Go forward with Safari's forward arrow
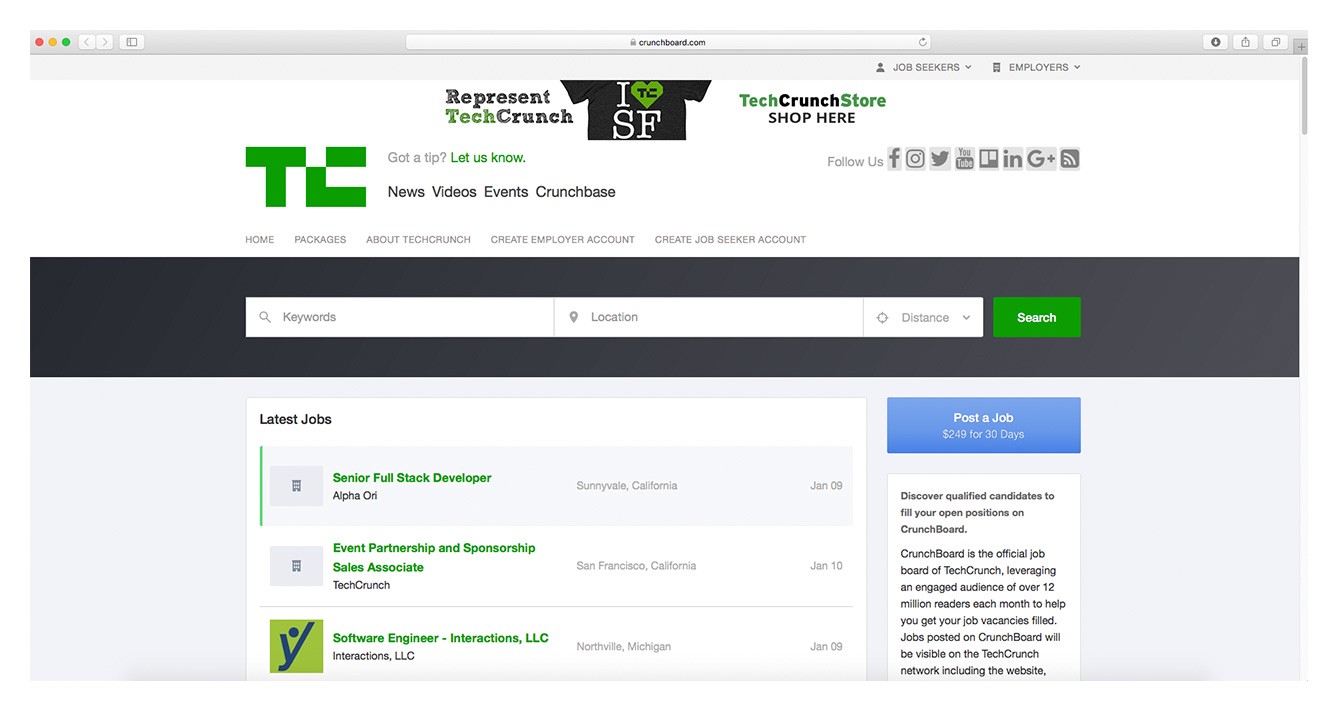The height and width of the screenshot is (720, 1340). click(x=105, y=42)
